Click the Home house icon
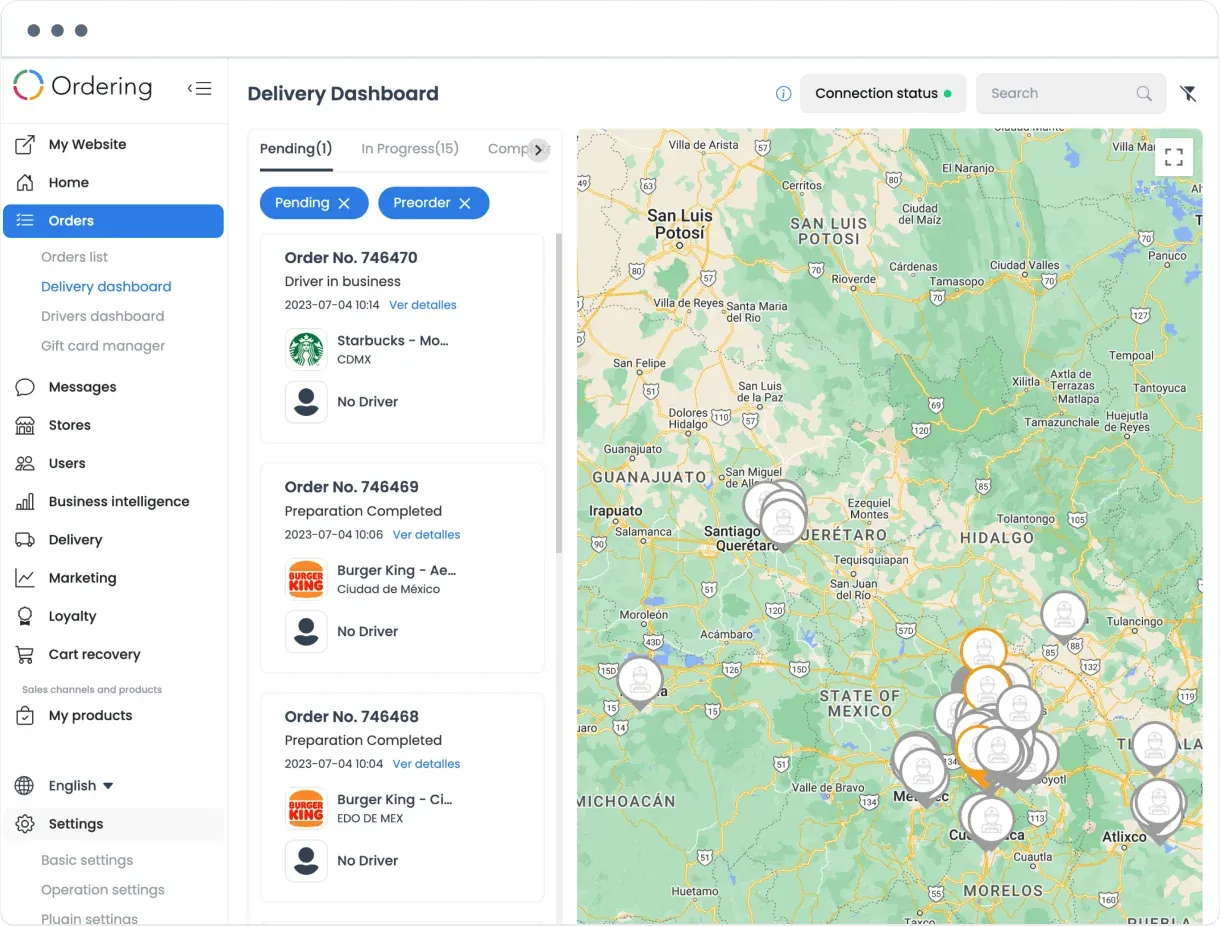Screen dimensions: 1220x926 pos(25,182)
